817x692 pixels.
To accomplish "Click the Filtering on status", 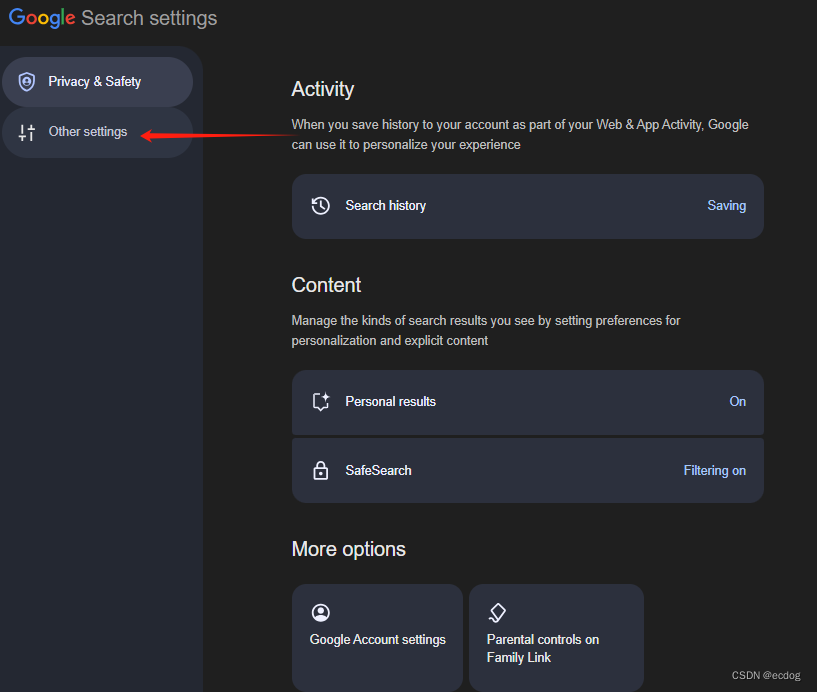I will pyautogui.click(x=714, y=471).
